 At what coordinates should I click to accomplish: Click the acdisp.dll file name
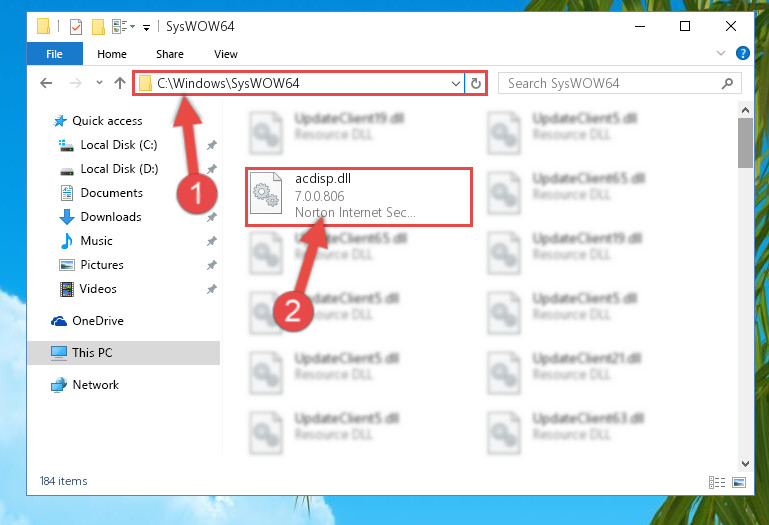[x=323, y=179]
